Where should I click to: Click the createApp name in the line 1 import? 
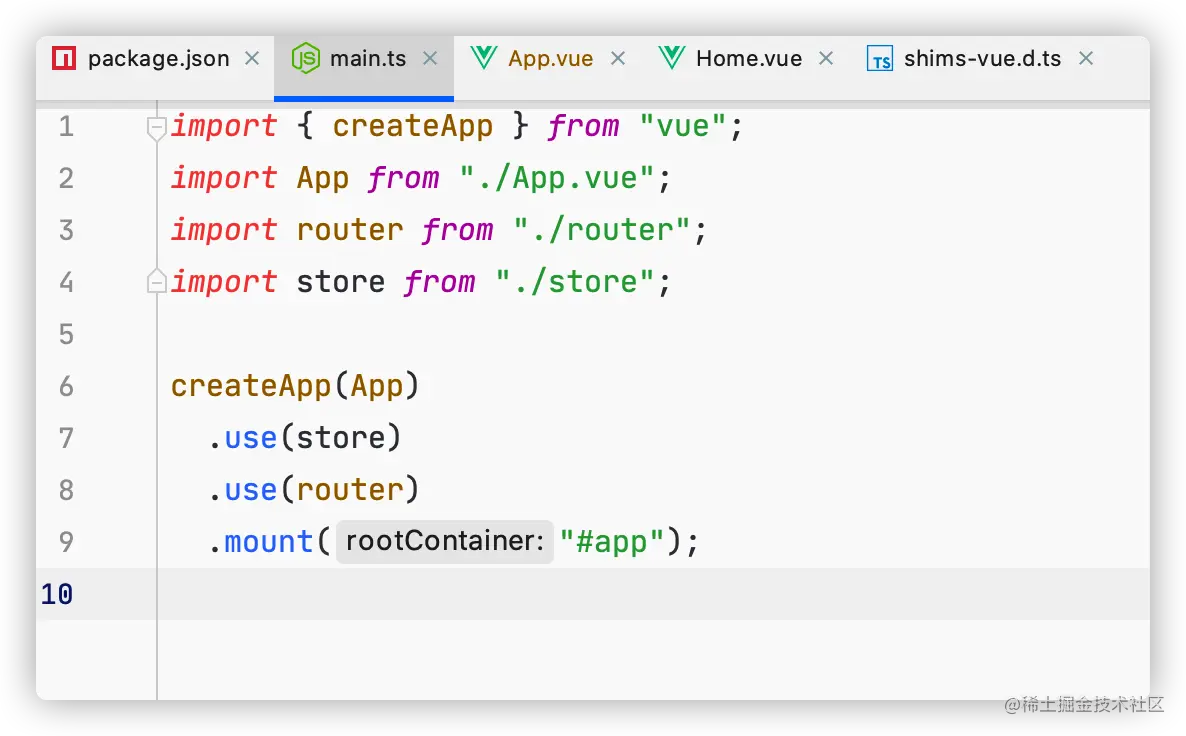(412, 126)
